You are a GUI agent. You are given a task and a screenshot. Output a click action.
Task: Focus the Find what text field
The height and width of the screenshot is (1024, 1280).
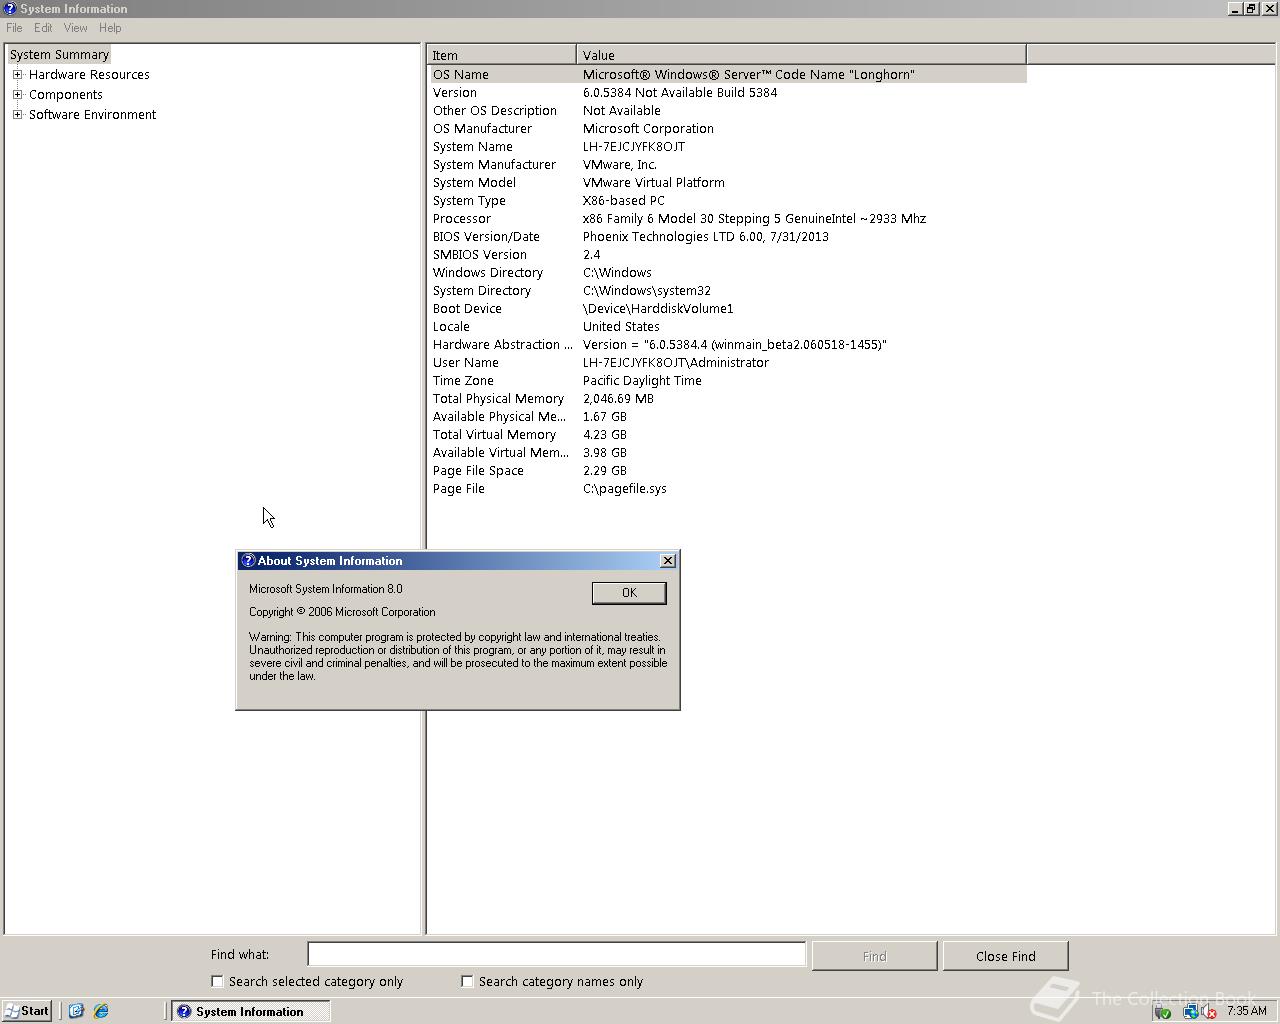click(x=556, y=955)
